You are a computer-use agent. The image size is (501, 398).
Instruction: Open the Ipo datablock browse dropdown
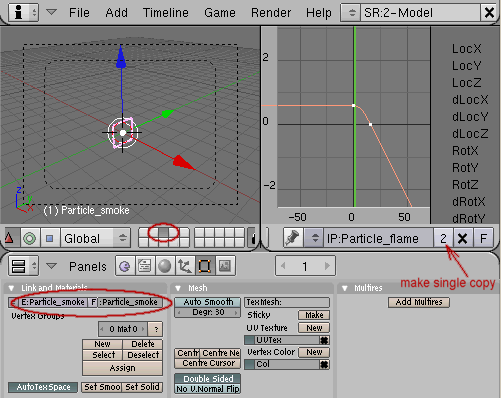click(x=314, y=238)
